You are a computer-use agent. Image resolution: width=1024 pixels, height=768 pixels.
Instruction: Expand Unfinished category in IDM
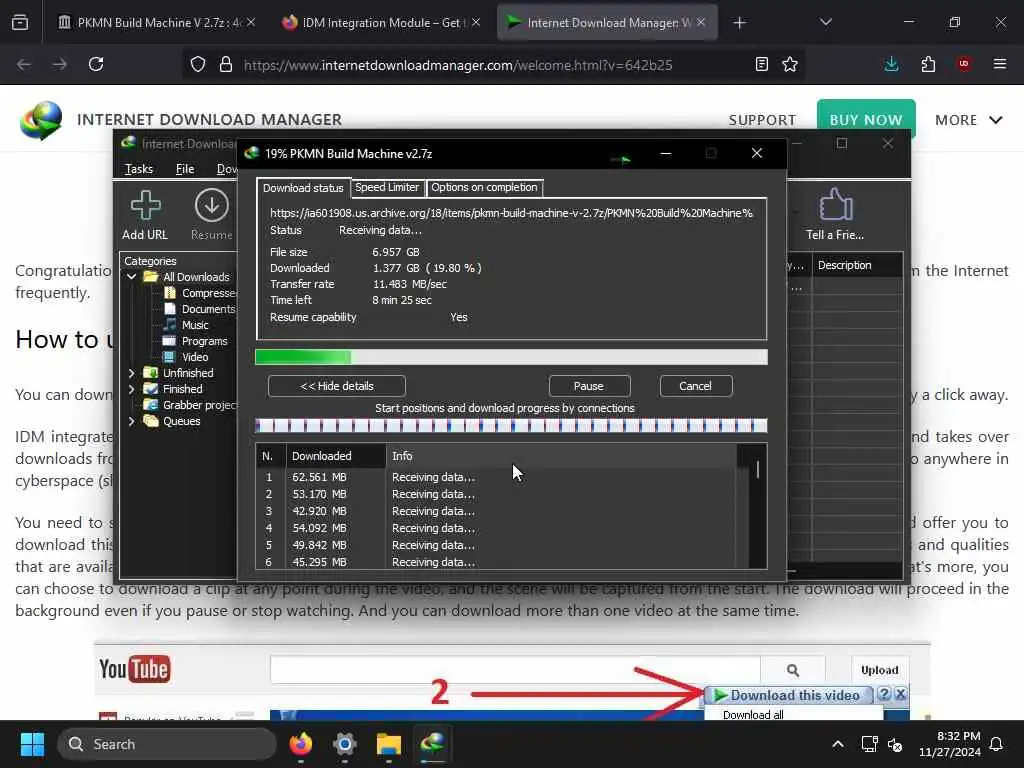point(131,373)
